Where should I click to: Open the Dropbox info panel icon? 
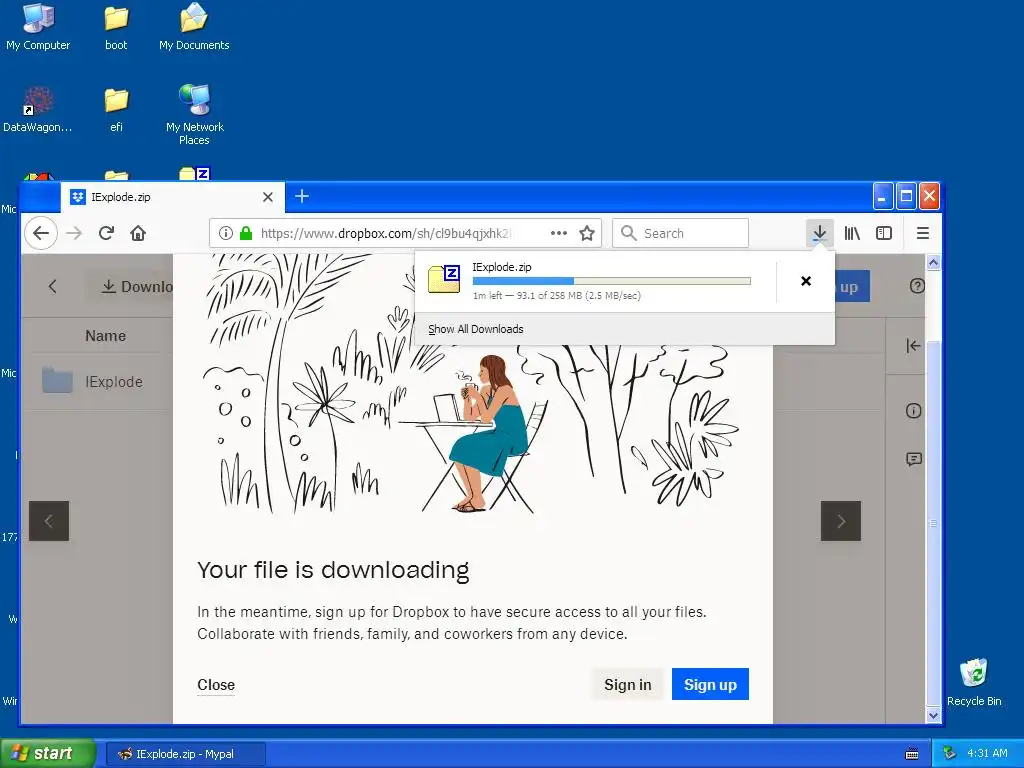pos(914,411)
